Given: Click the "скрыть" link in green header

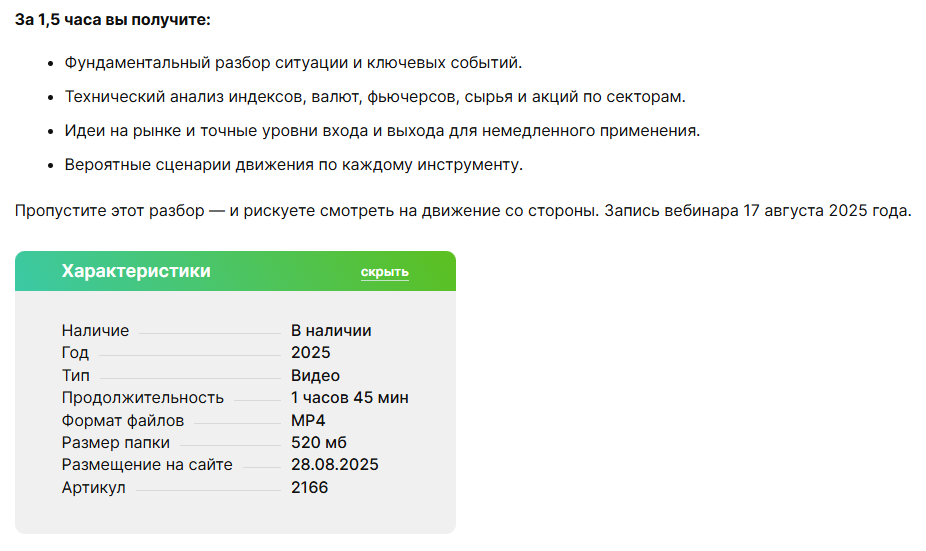Looking at the screenshot, I should [x=384, y=272].
